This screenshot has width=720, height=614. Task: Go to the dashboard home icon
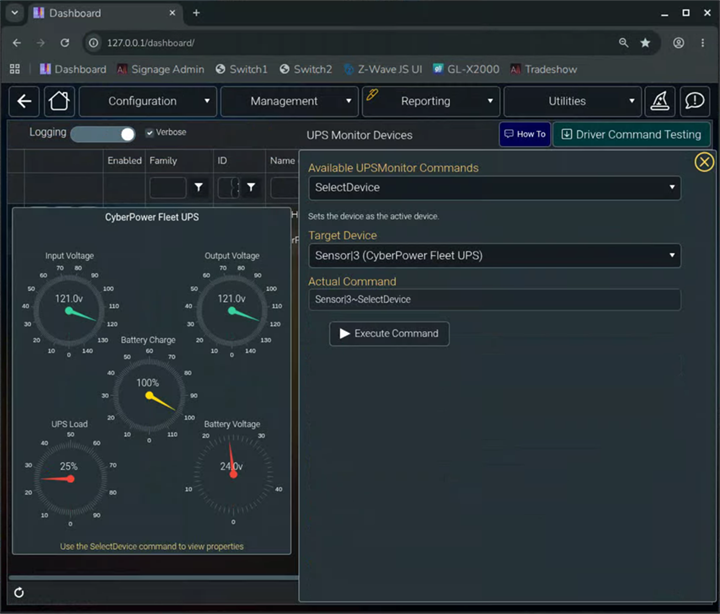(x=59, y=101)
